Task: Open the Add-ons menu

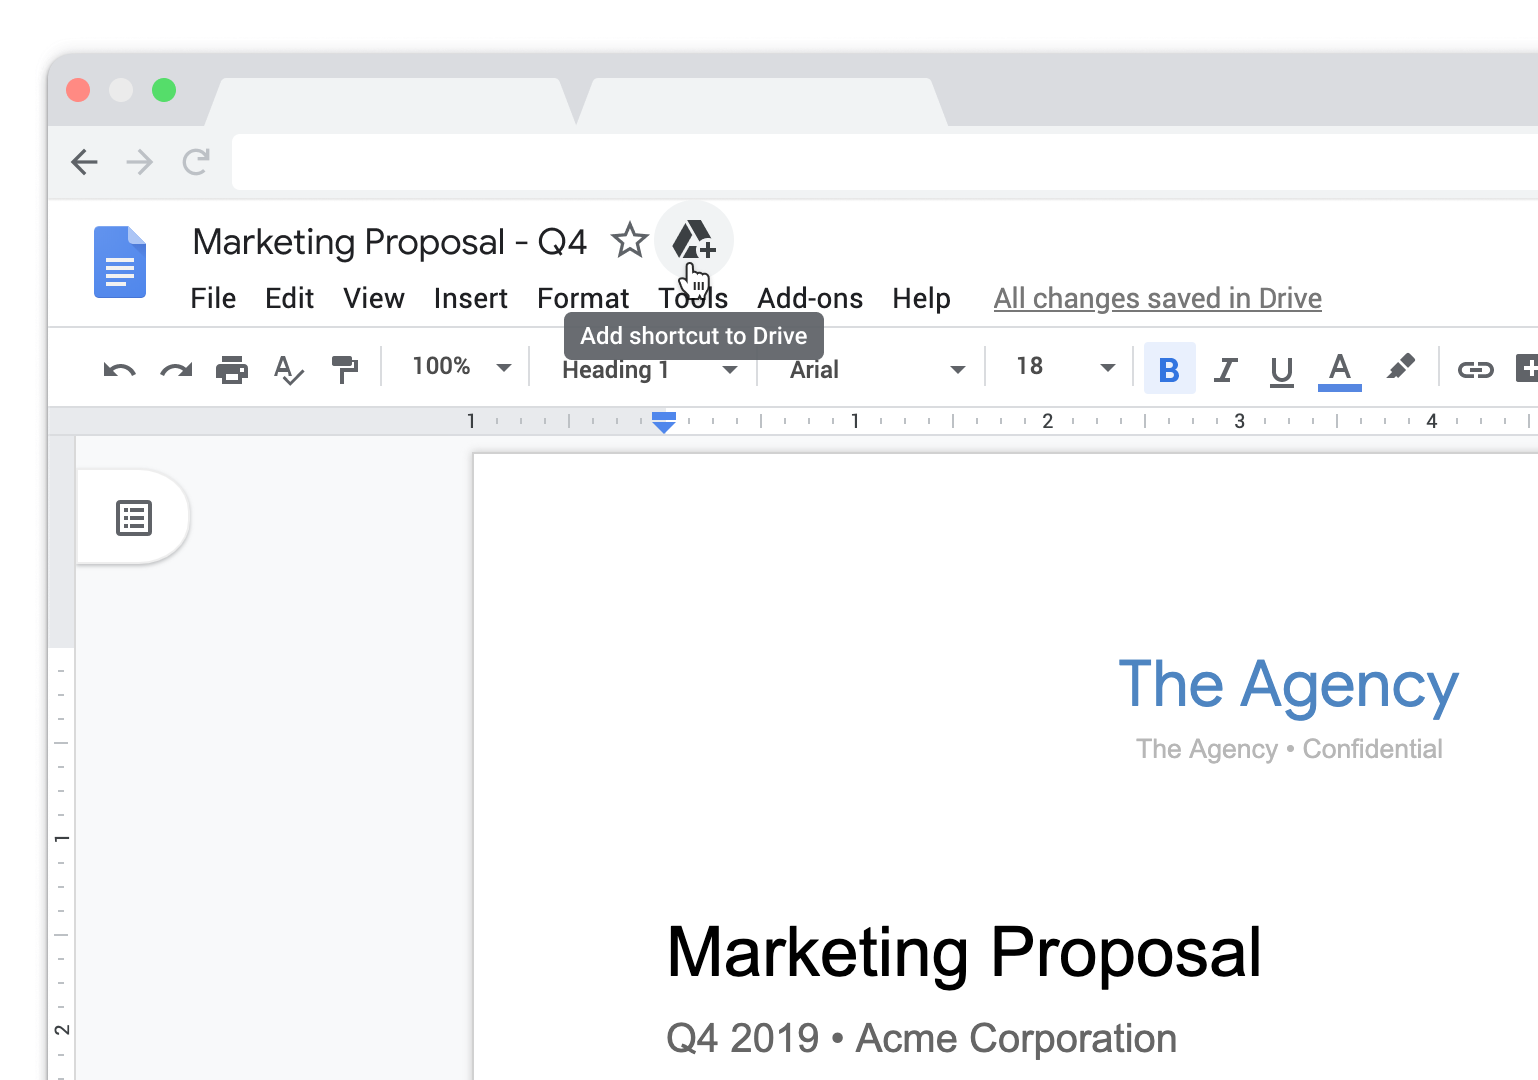Action: point(811,298)
